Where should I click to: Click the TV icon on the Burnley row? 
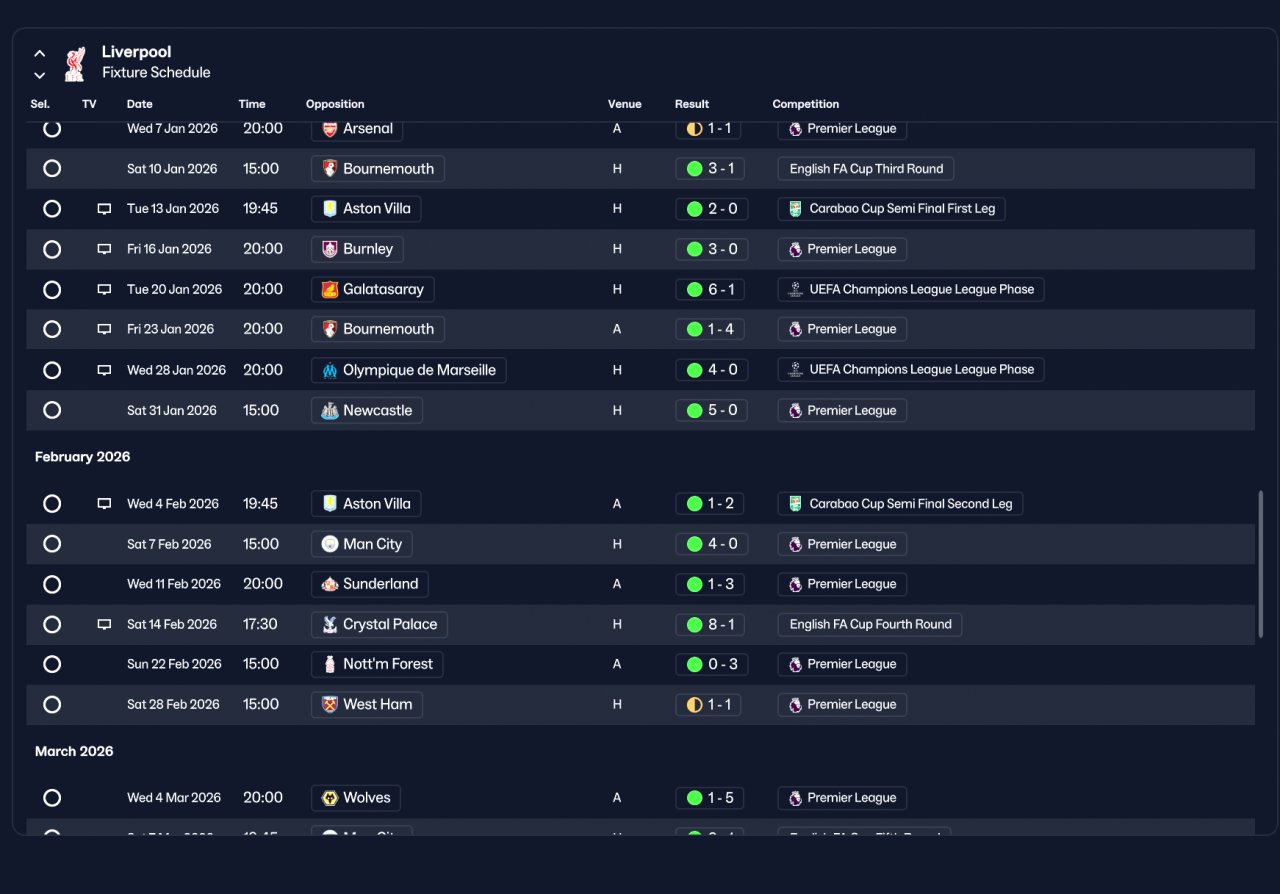click(x=104, y=249)
